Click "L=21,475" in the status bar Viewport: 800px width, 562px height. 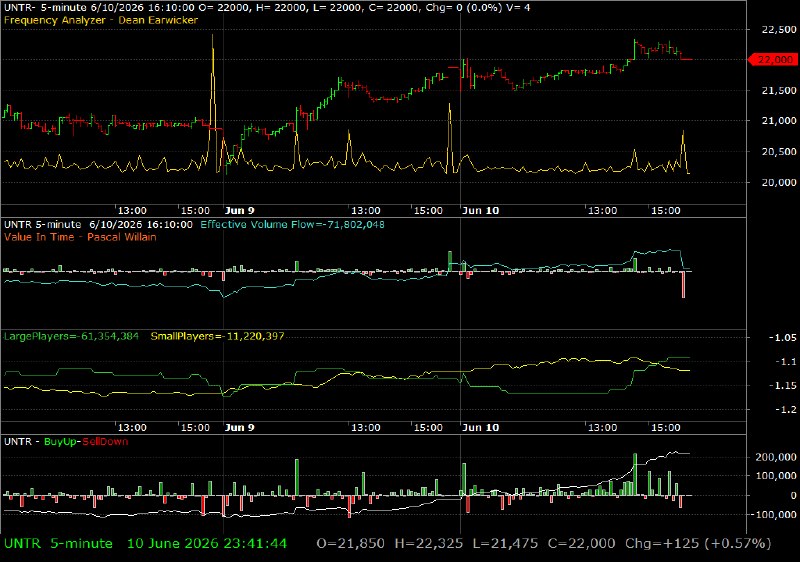coord(505,544)
